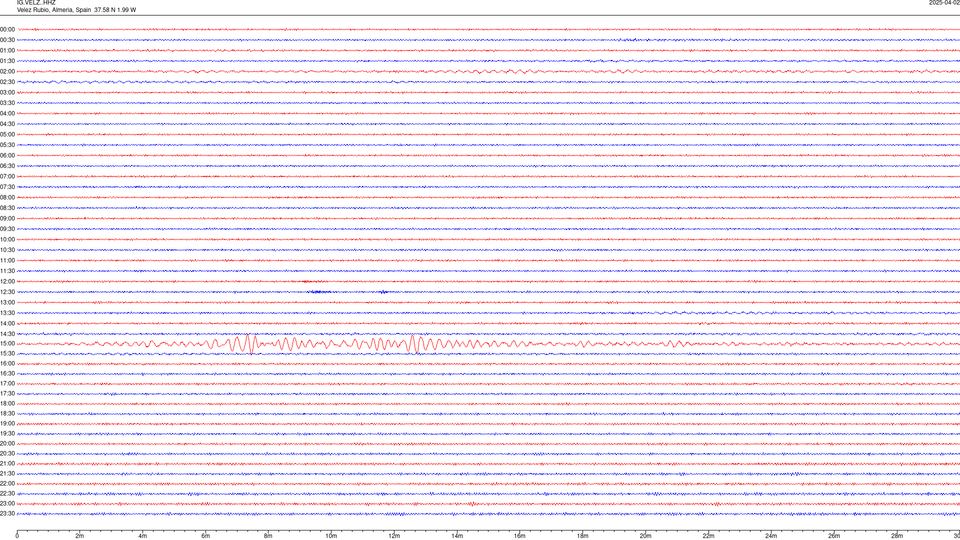Select the 10m minute marker
Image resolution: width=960 pixels, height=540 pixels.
(x=331, y=536)
